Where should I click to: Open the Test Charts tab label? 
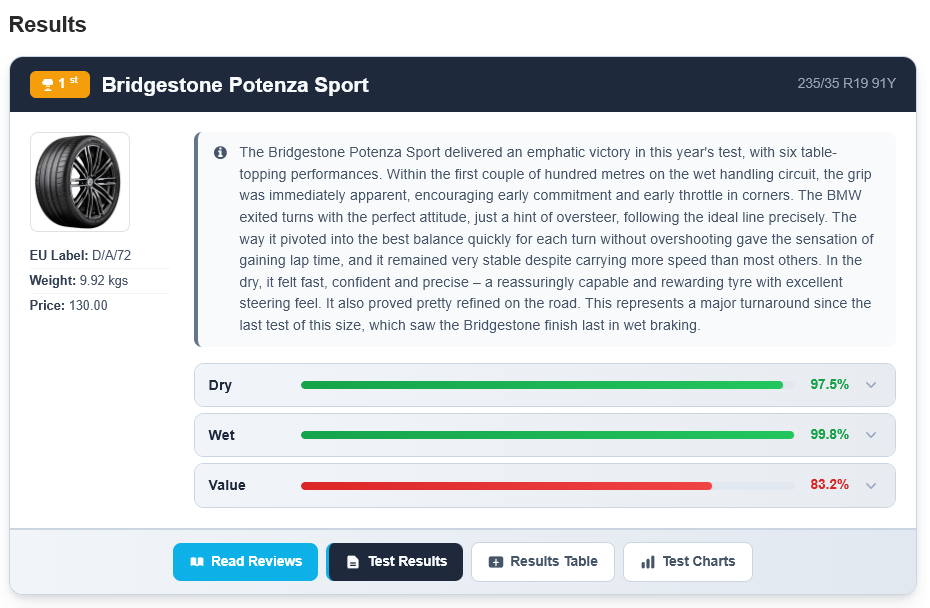[698, 561]
